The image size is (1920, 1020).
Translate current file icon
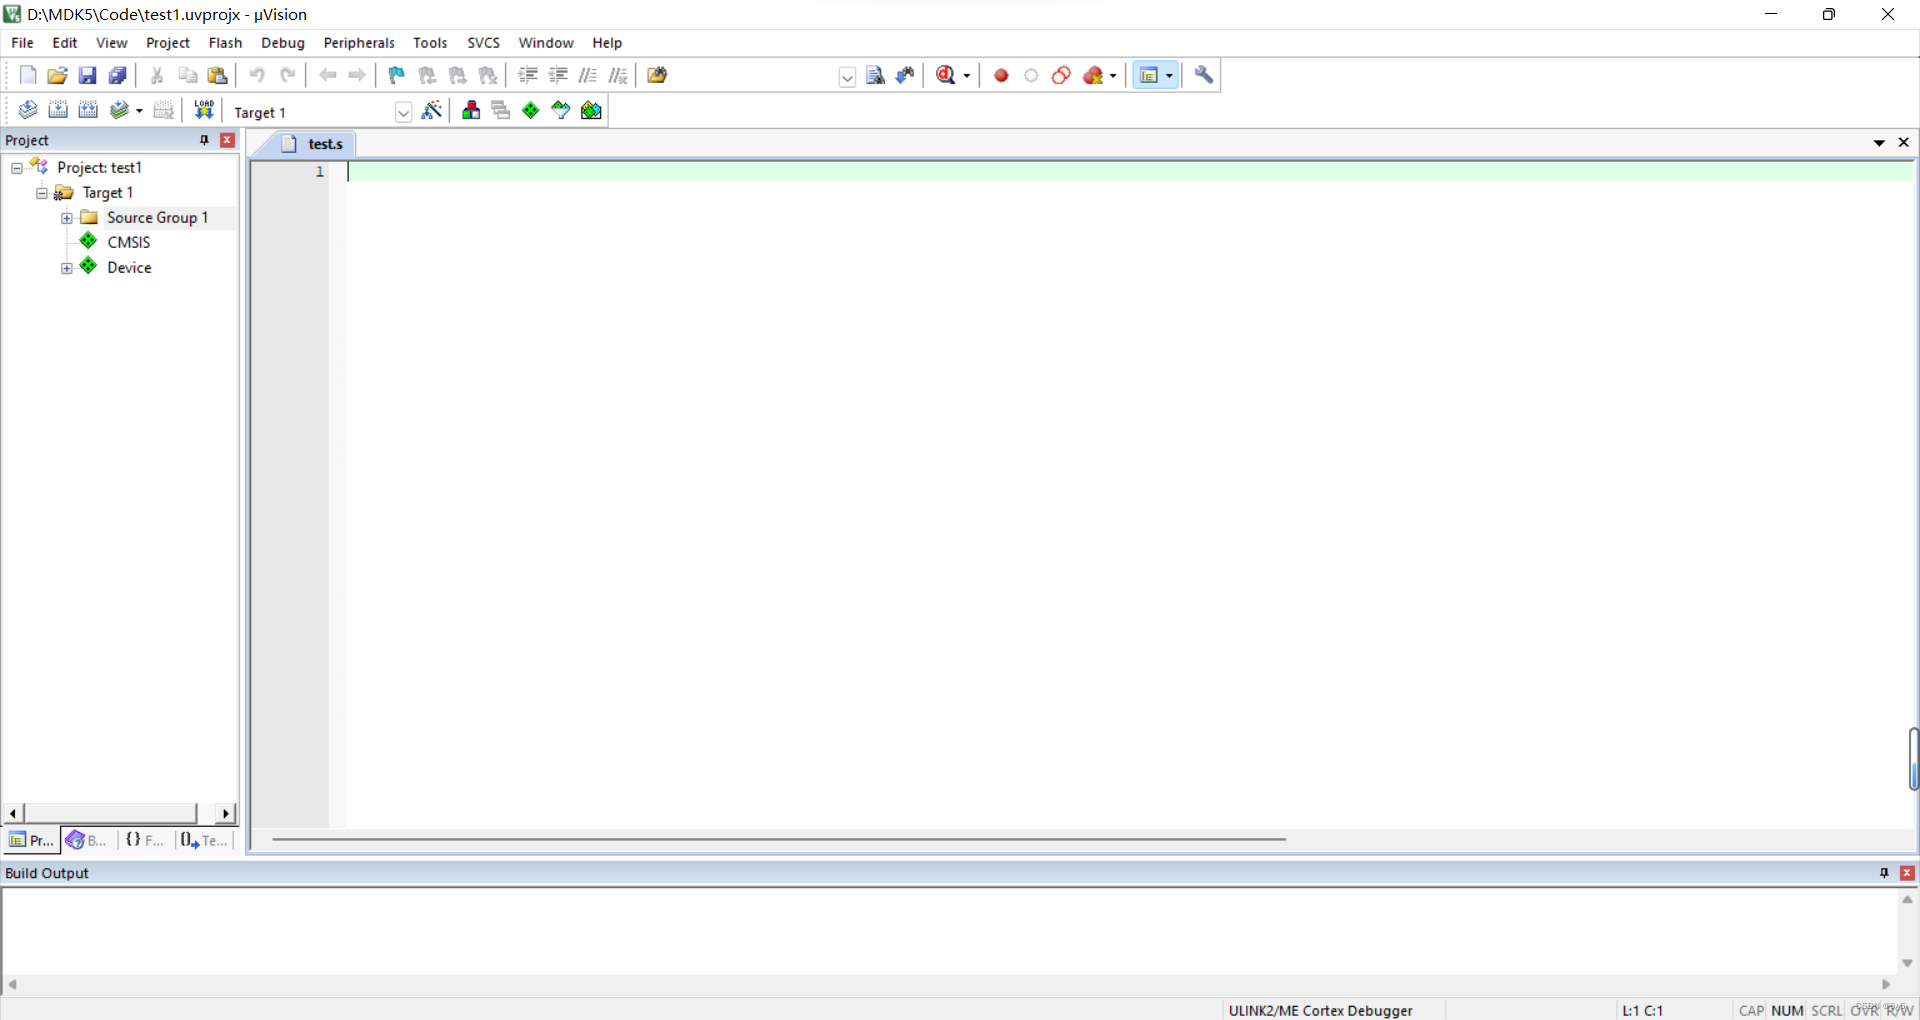click(x=28, y=110)
